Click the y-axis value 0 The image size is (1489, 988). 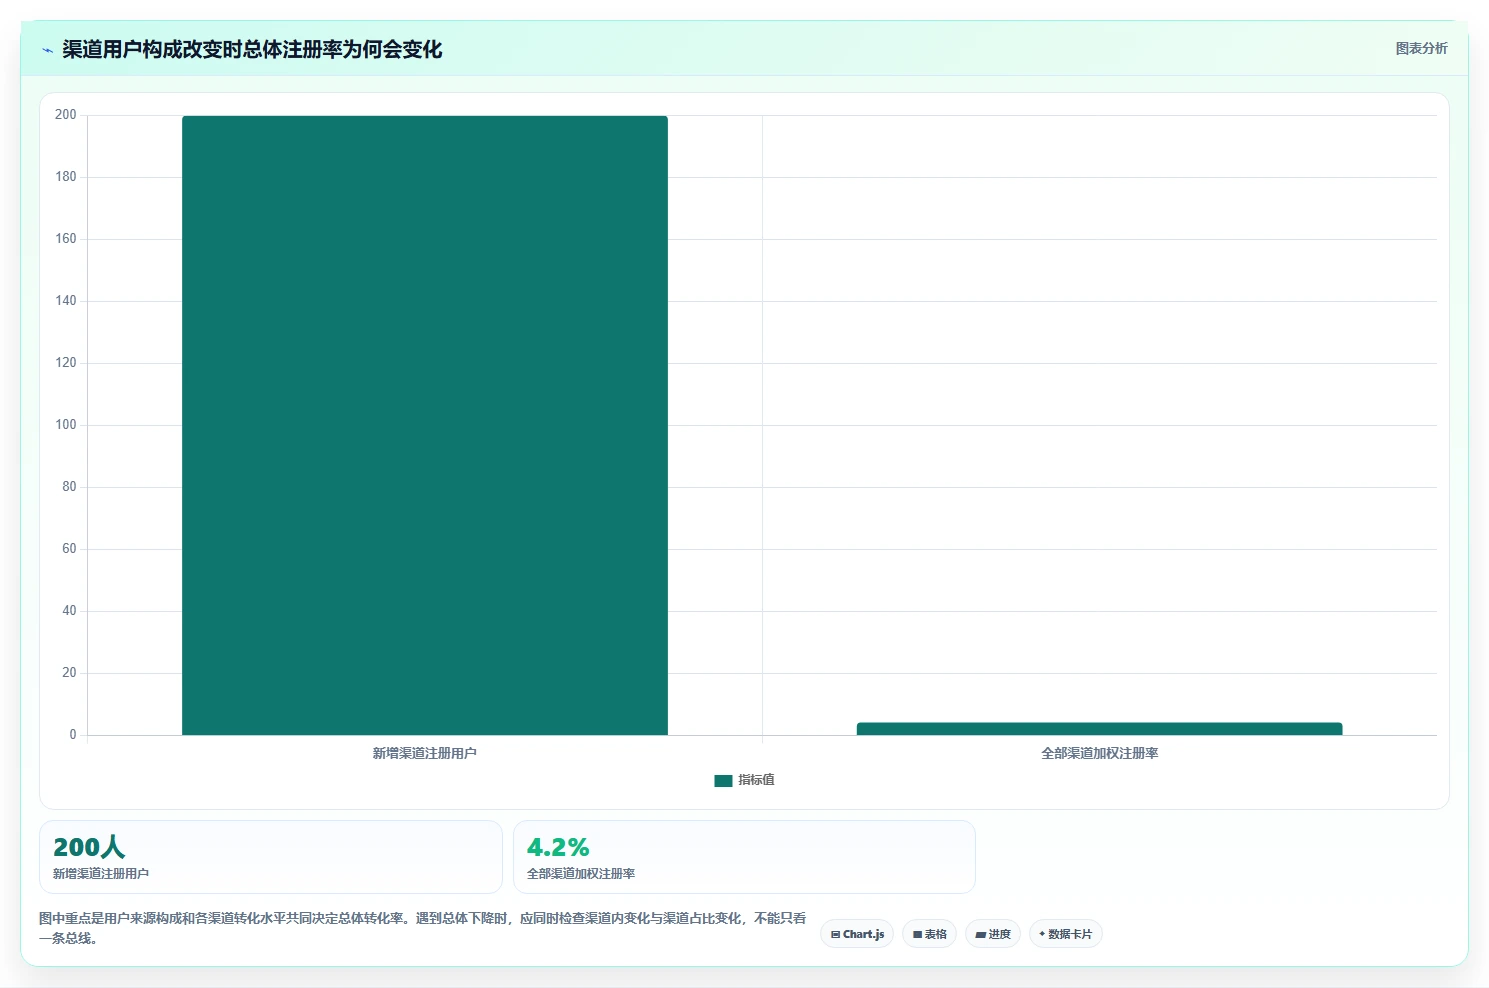pos(72,735)
